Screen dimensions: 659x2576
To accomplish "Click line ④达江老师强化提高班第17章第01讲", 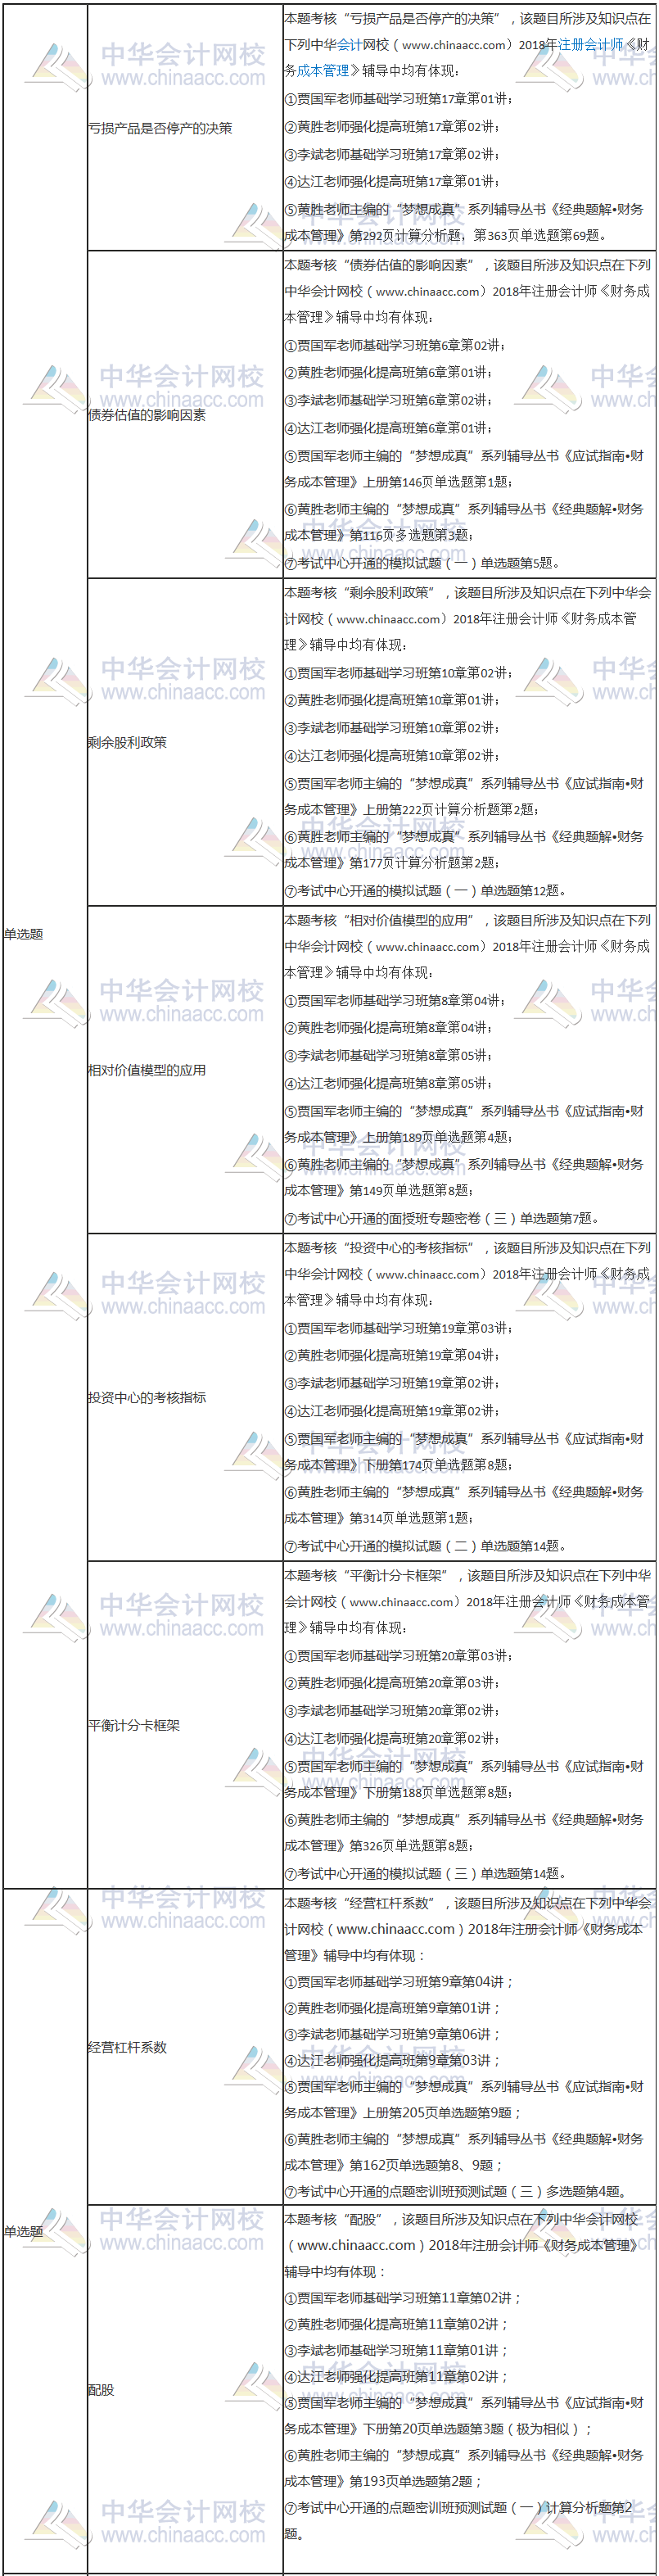I will pyautogui.click(x=392, y=182).
